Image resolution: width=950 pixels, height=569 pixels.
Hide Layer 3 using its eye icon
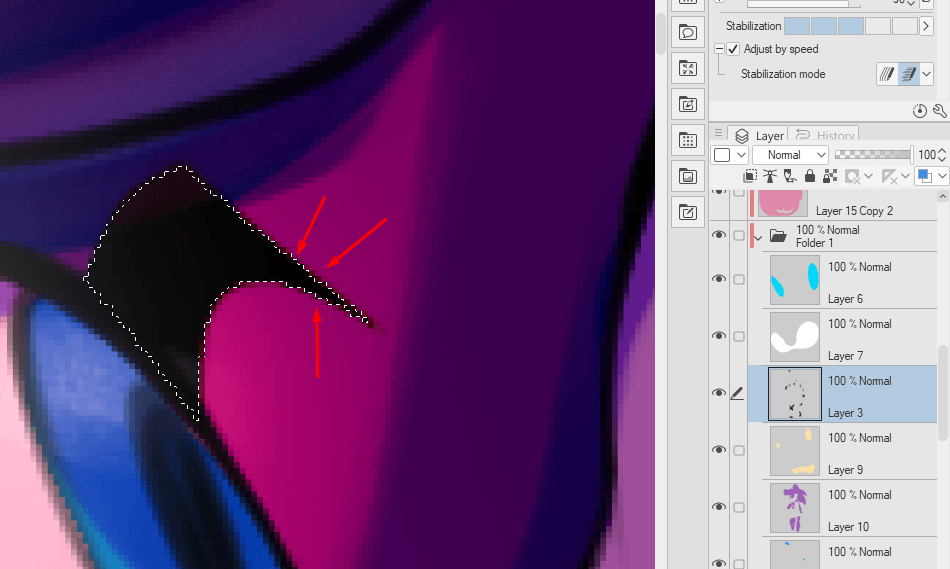click(x=719, y=393)
